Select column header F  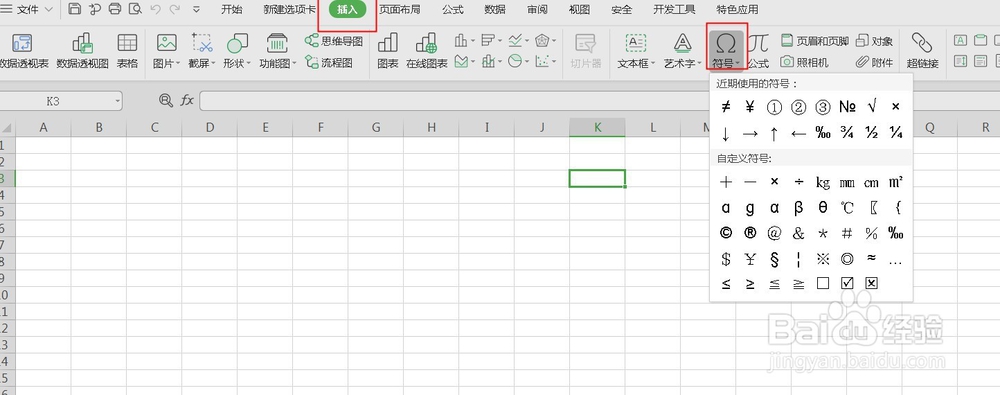(x=320, y=128)
